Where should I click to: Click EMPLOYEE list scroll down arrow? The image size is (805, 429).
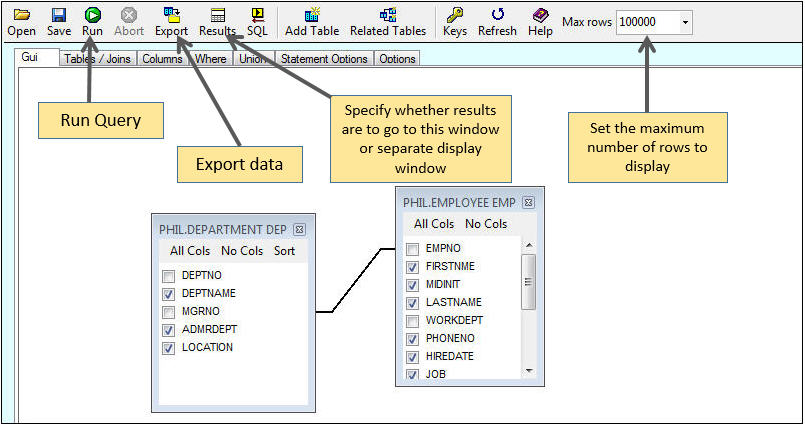point(529,371)
